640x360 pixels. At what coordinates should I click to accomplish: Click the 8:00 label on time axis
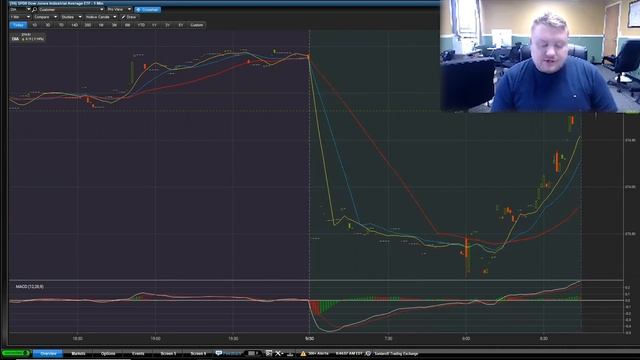pos(466,339)
